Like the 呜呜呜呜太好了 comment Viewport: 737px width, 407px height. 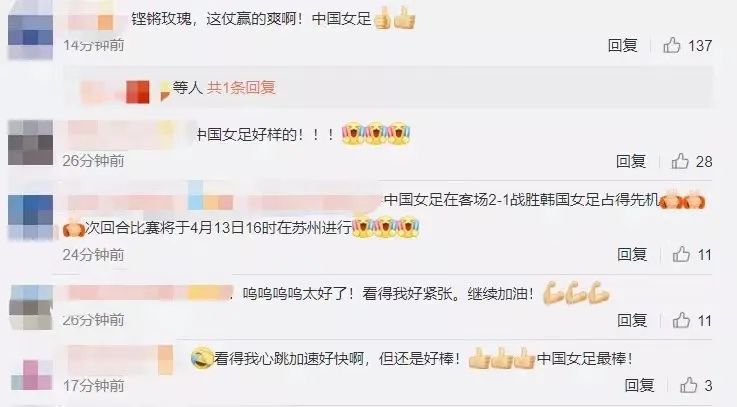(x=681, y=321)
